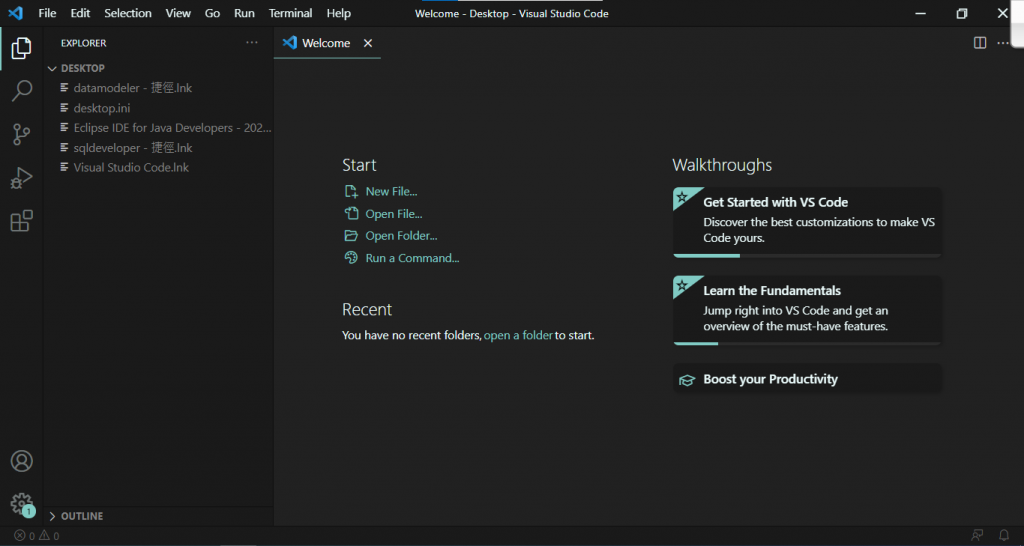Open the Selection menu
The image size is (1024, 546).
point(128,13)
